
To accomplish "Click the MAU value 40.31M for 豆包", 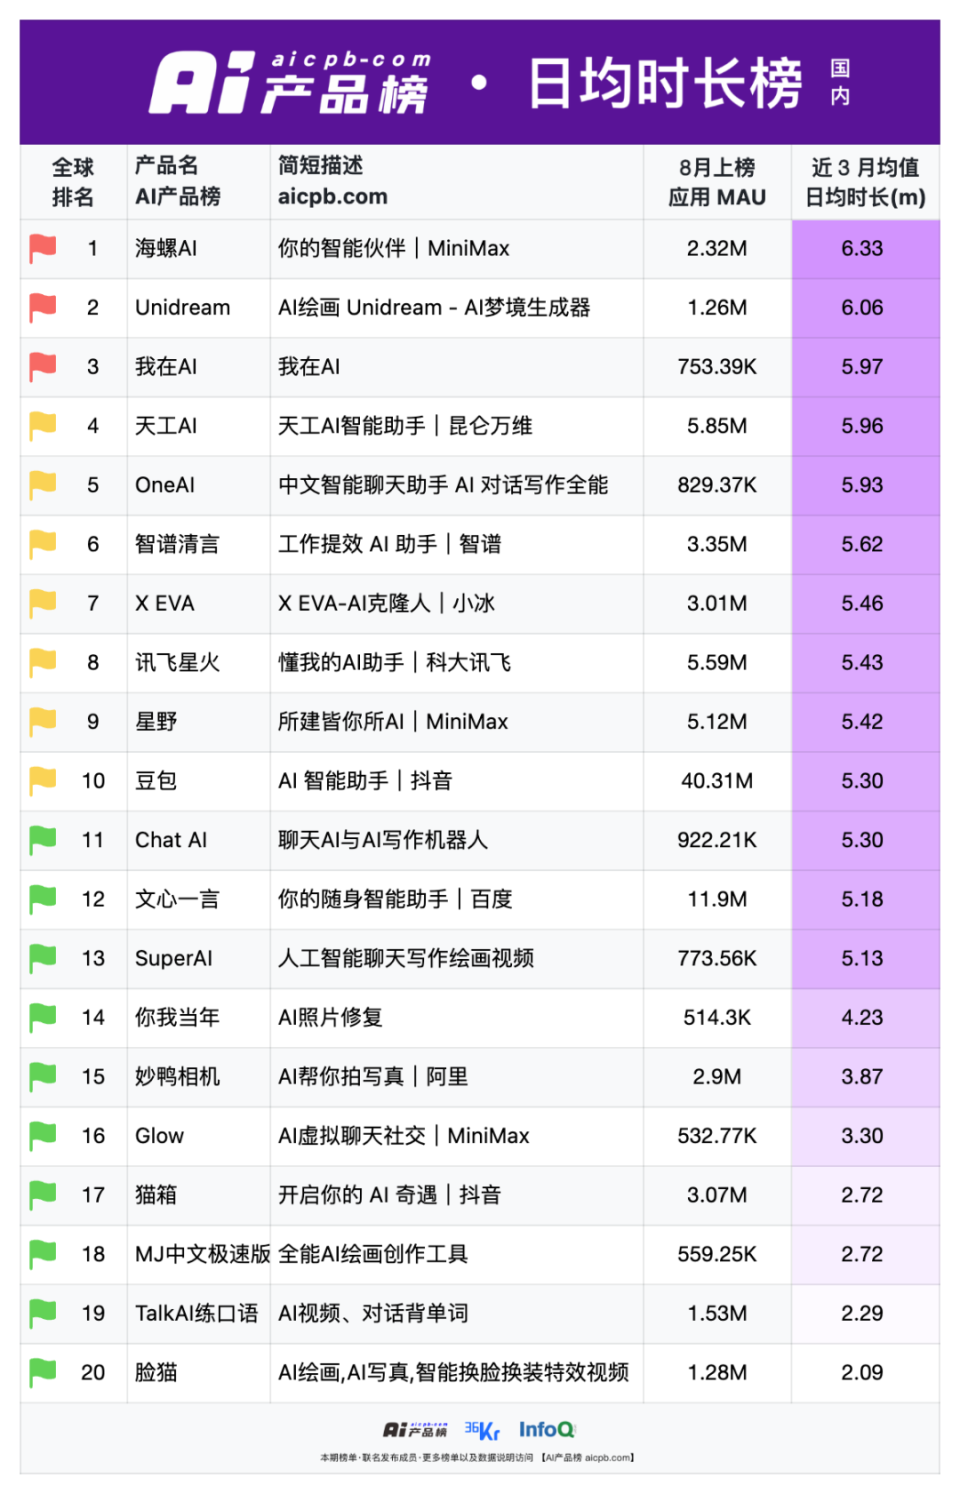I will [717, 780].
